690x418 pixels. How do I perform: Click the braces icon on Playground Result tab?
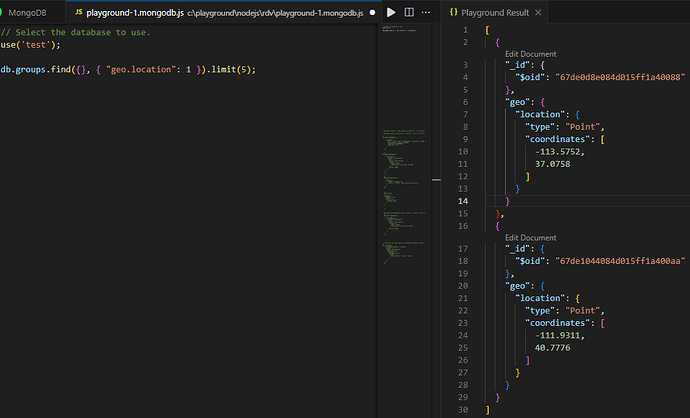pyautogui.click(x=453, y=12)
